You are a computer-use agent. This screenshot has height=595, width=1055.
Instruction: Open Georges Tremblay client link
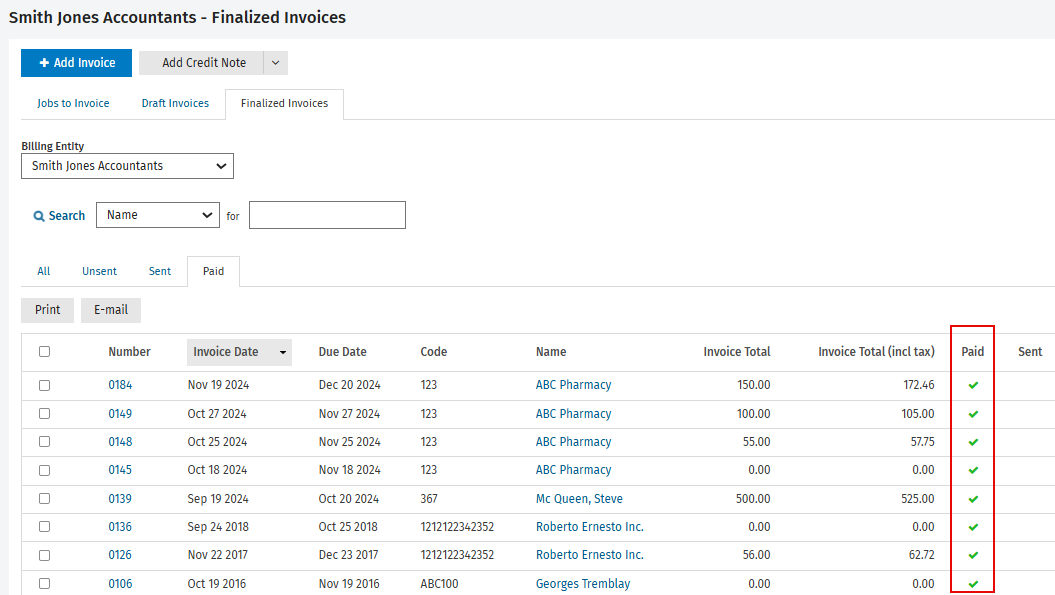coord(583,584)
